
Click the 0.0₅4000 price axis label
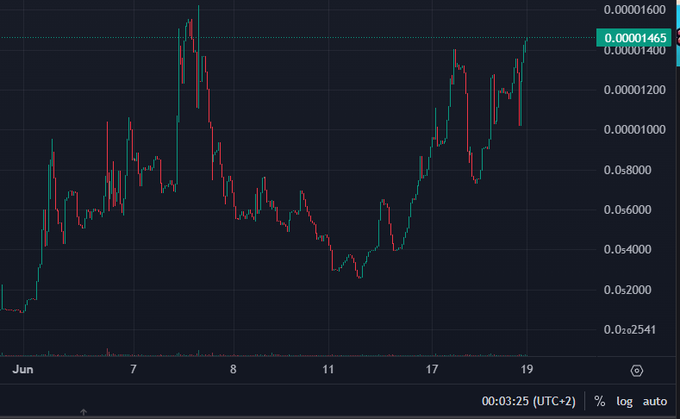click(x=628, y=250)
